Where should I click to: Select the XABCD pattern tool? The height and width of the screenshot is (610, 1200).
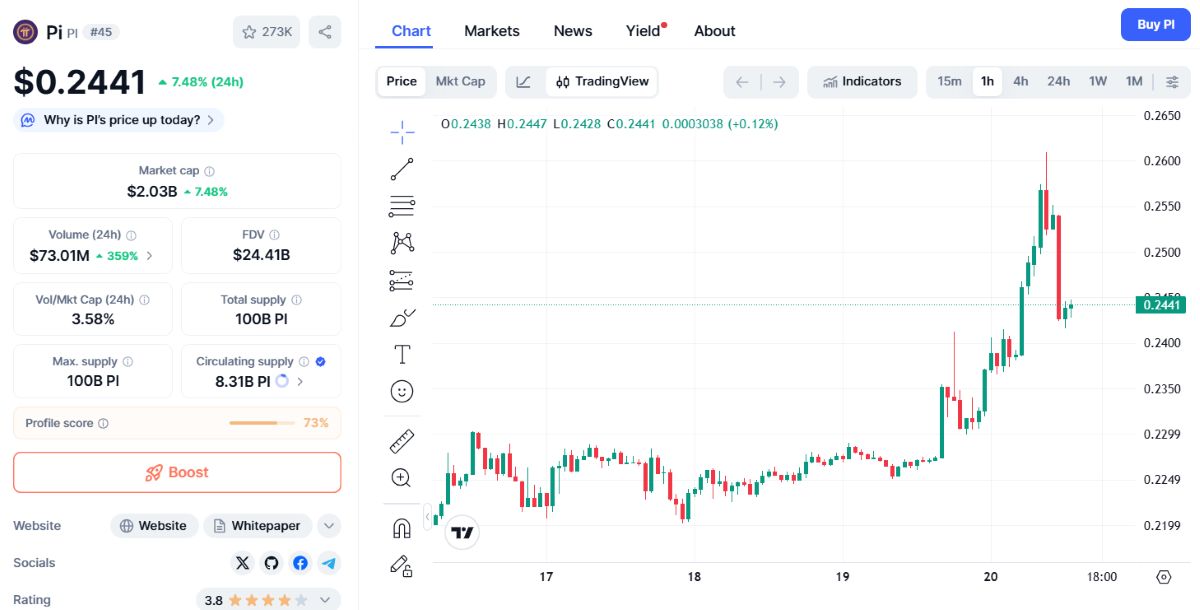pos(402,243)
